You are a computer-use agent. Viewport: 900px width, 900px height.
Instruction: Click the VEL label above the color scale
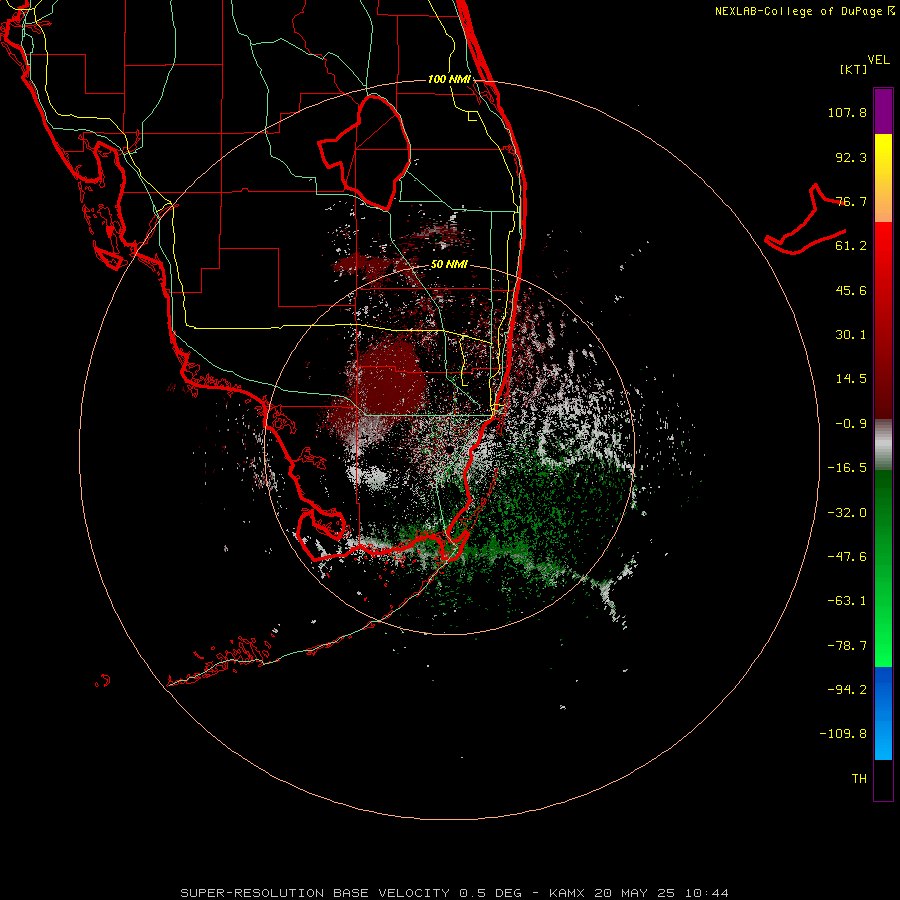(878, 60)
